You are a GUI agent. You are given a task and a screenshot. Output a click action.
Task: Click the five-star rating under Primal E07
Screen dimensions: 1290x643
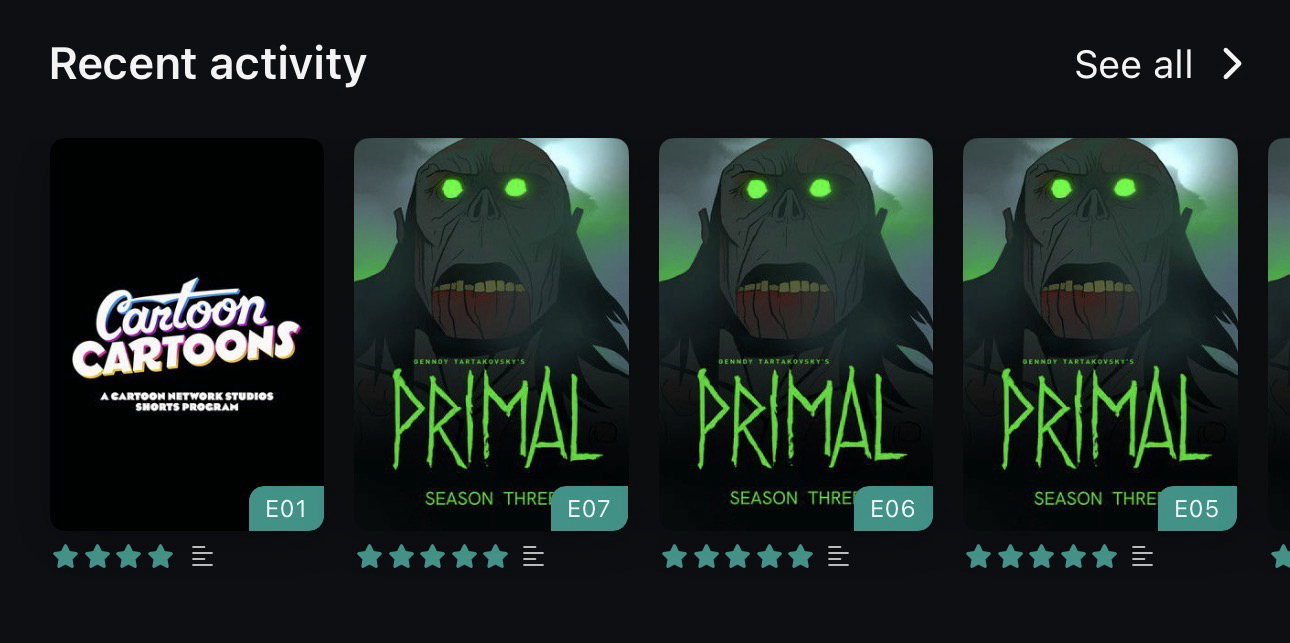[433, 557]
